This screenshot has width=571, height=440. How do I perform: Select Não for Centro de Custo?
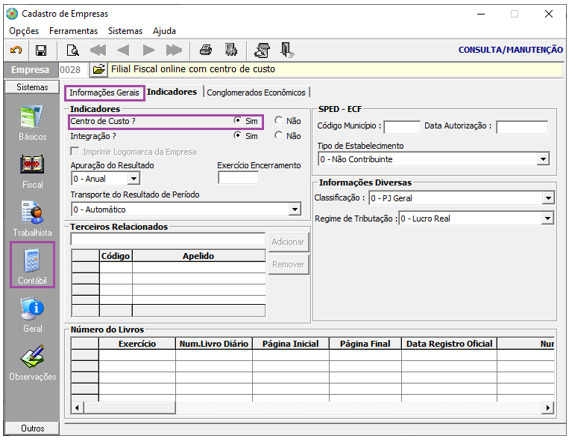pos(279,120)
